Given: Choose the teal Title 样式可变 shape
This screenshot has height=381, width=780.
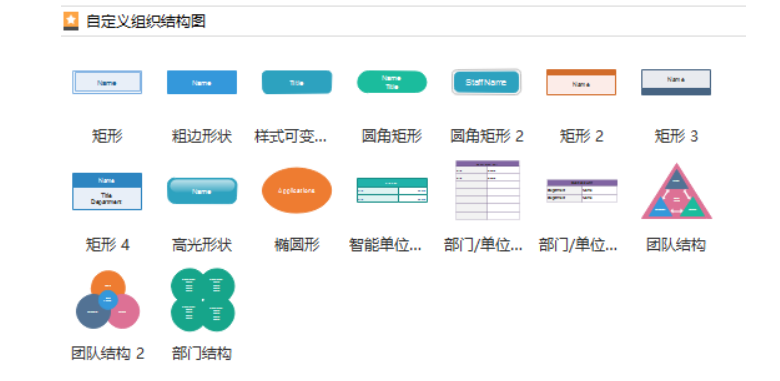Looking at the screenshot, I should click(x=296, y=82).
